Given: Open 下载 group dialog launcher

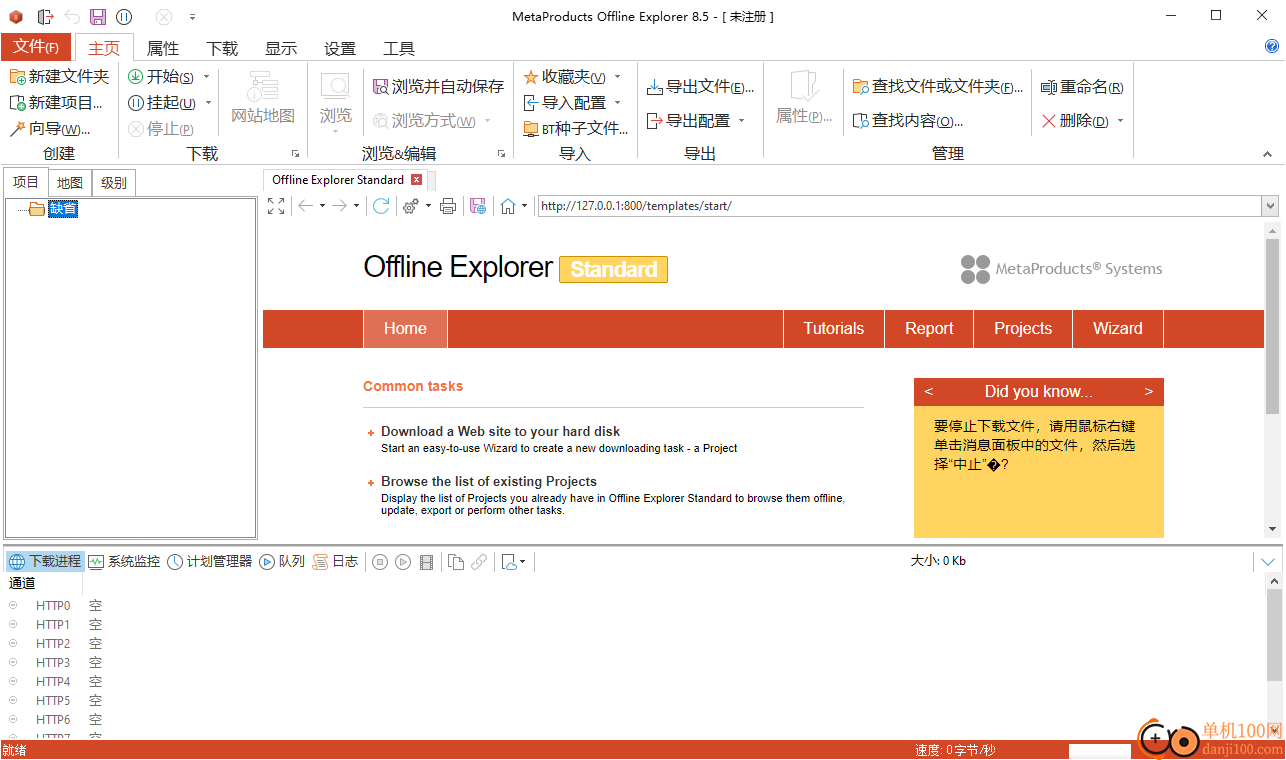Looking at the screenshot, I should pyautogui.click(x=295, y=154).
